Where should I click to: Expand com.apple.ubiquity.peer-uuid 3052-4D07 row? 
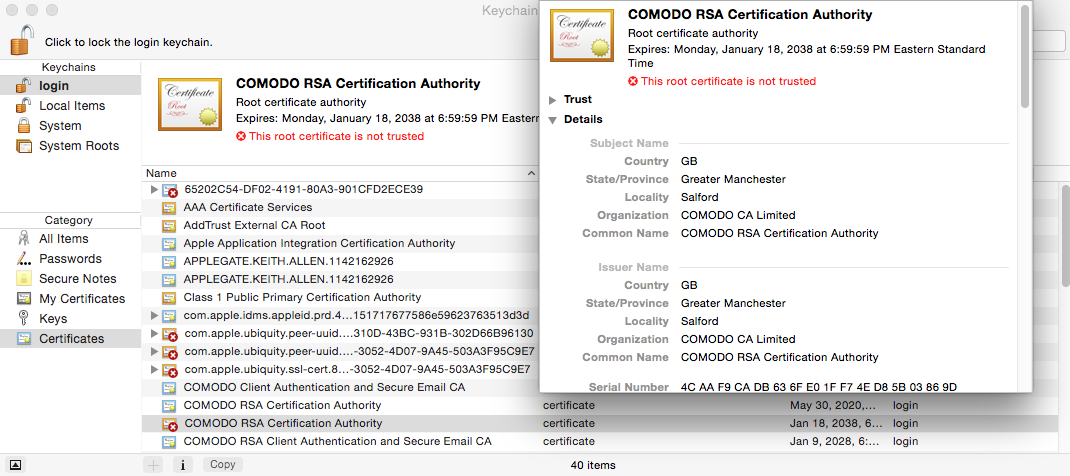[154, 352]
